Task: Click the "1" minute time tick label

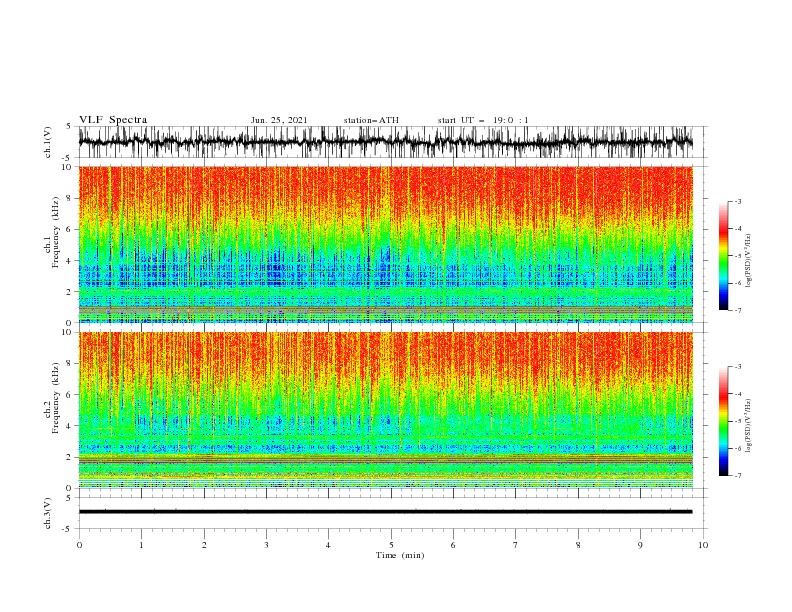Action: (141, 545)
